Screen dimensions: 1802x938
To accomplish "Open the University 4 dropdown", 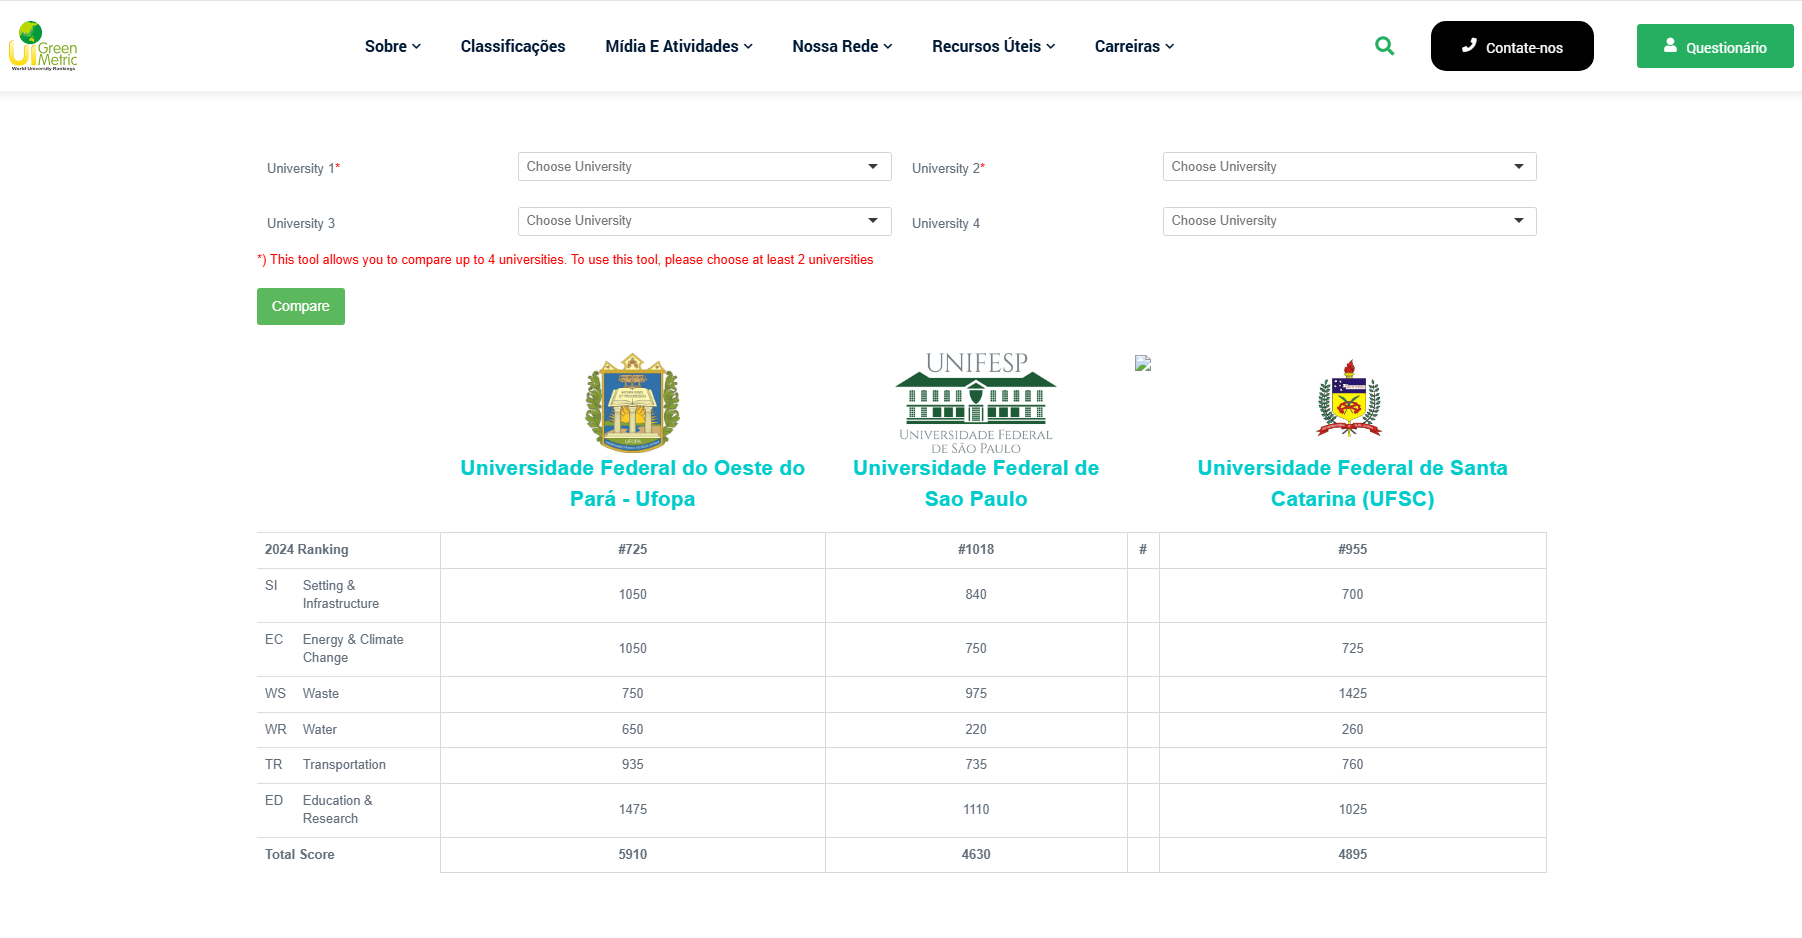I will [1349, 221].
